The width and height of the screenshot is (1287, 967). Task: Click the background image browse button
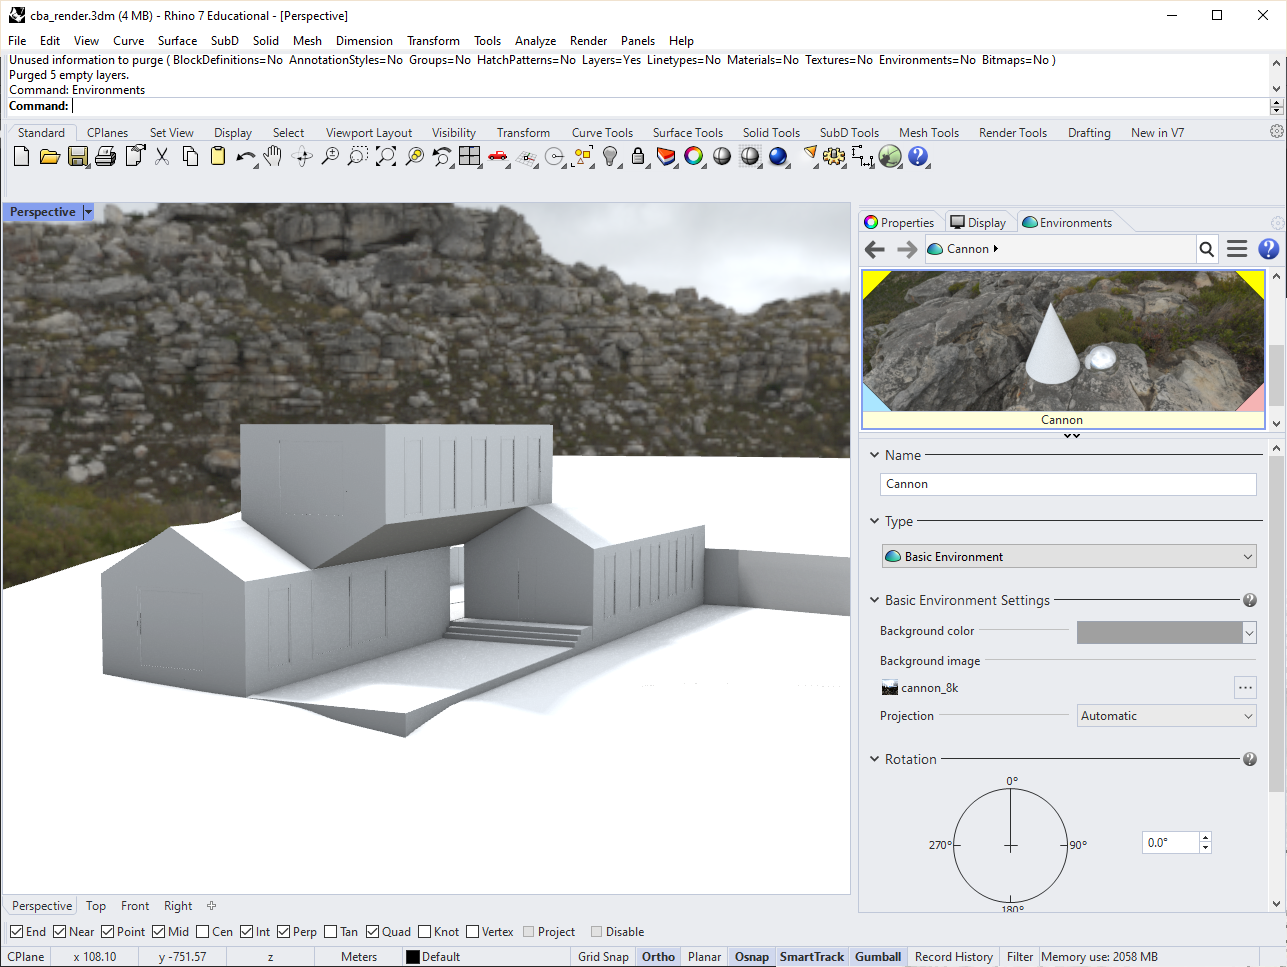coord(1245,688)
